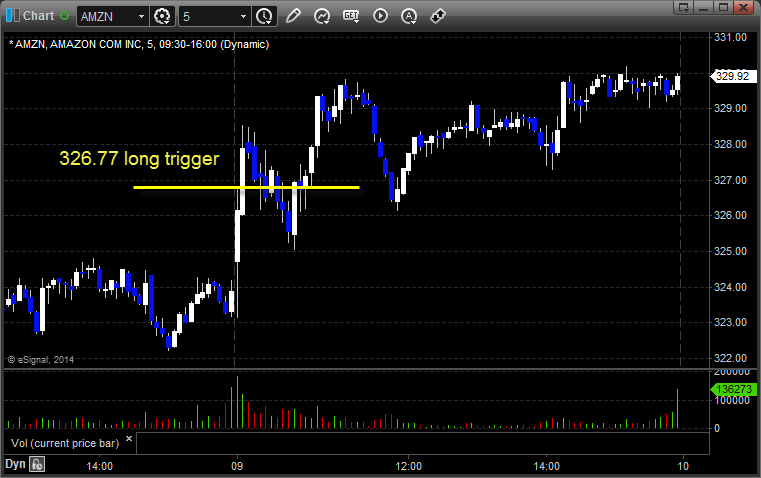
Task: Click the bar replay play button
Action: pyautogui.click(x=380, y=16)
